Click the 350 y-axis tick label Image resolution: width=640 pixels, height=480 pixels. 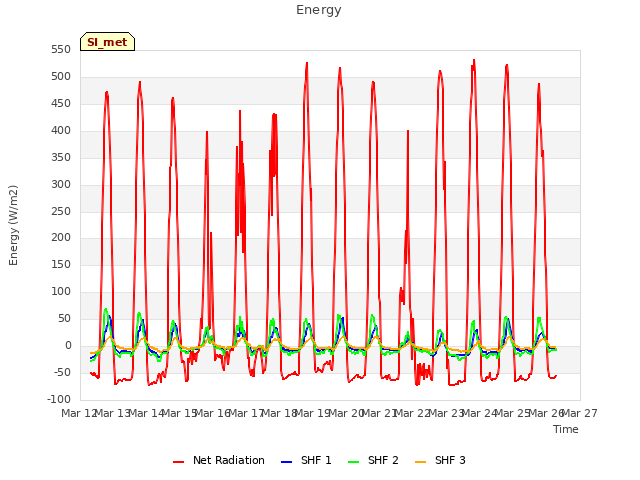(x=61, y=158)
